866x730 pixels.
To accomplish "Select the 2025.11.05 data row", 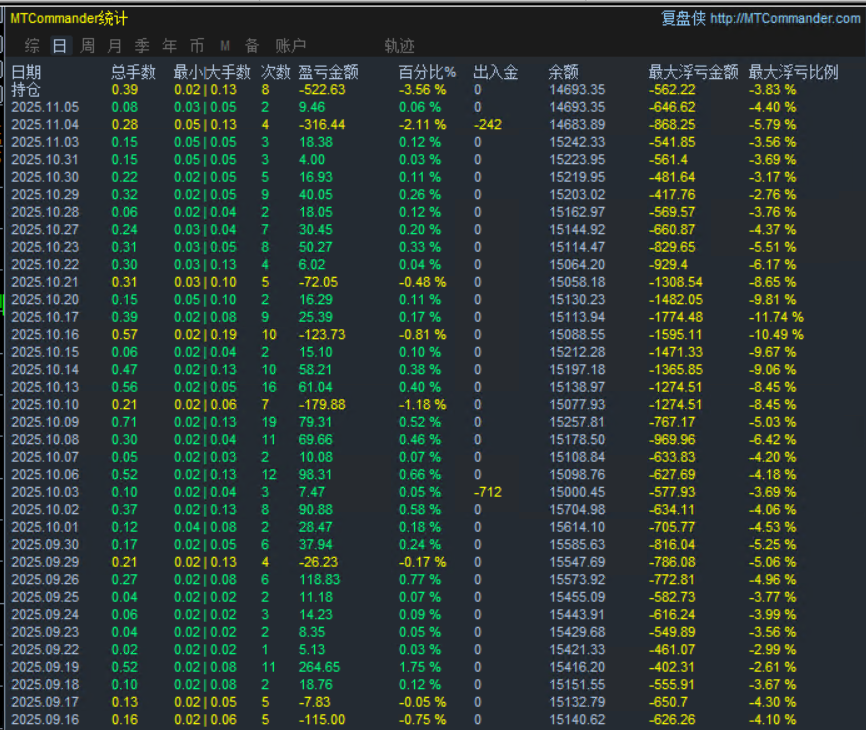I will point(44,107).
